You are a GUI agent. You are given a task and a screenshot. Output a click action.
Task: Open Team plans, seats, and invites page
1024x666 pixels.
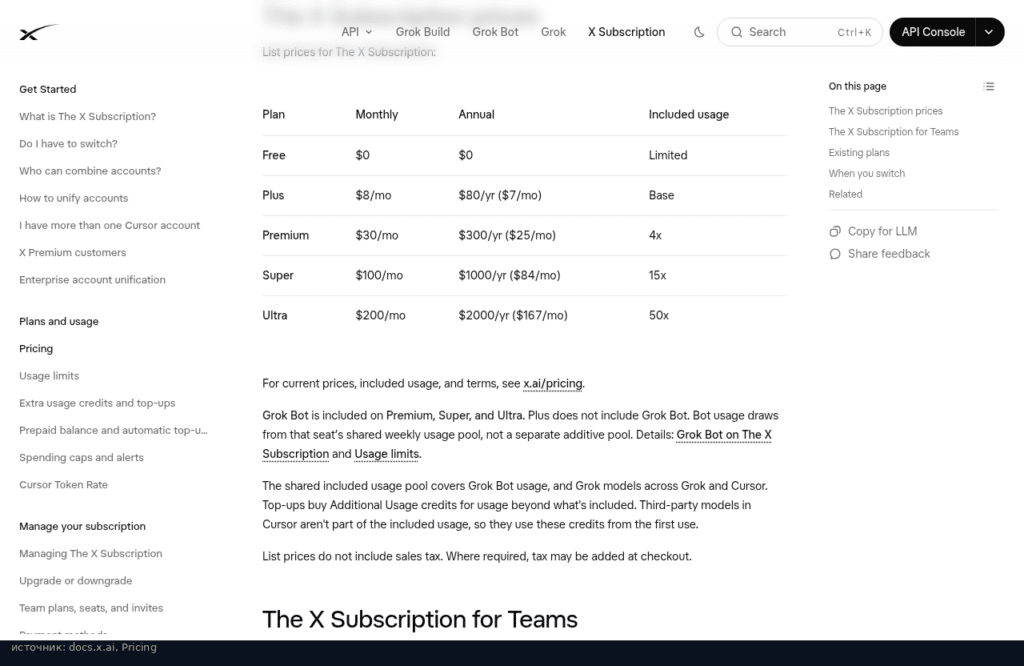pos(91,608)
